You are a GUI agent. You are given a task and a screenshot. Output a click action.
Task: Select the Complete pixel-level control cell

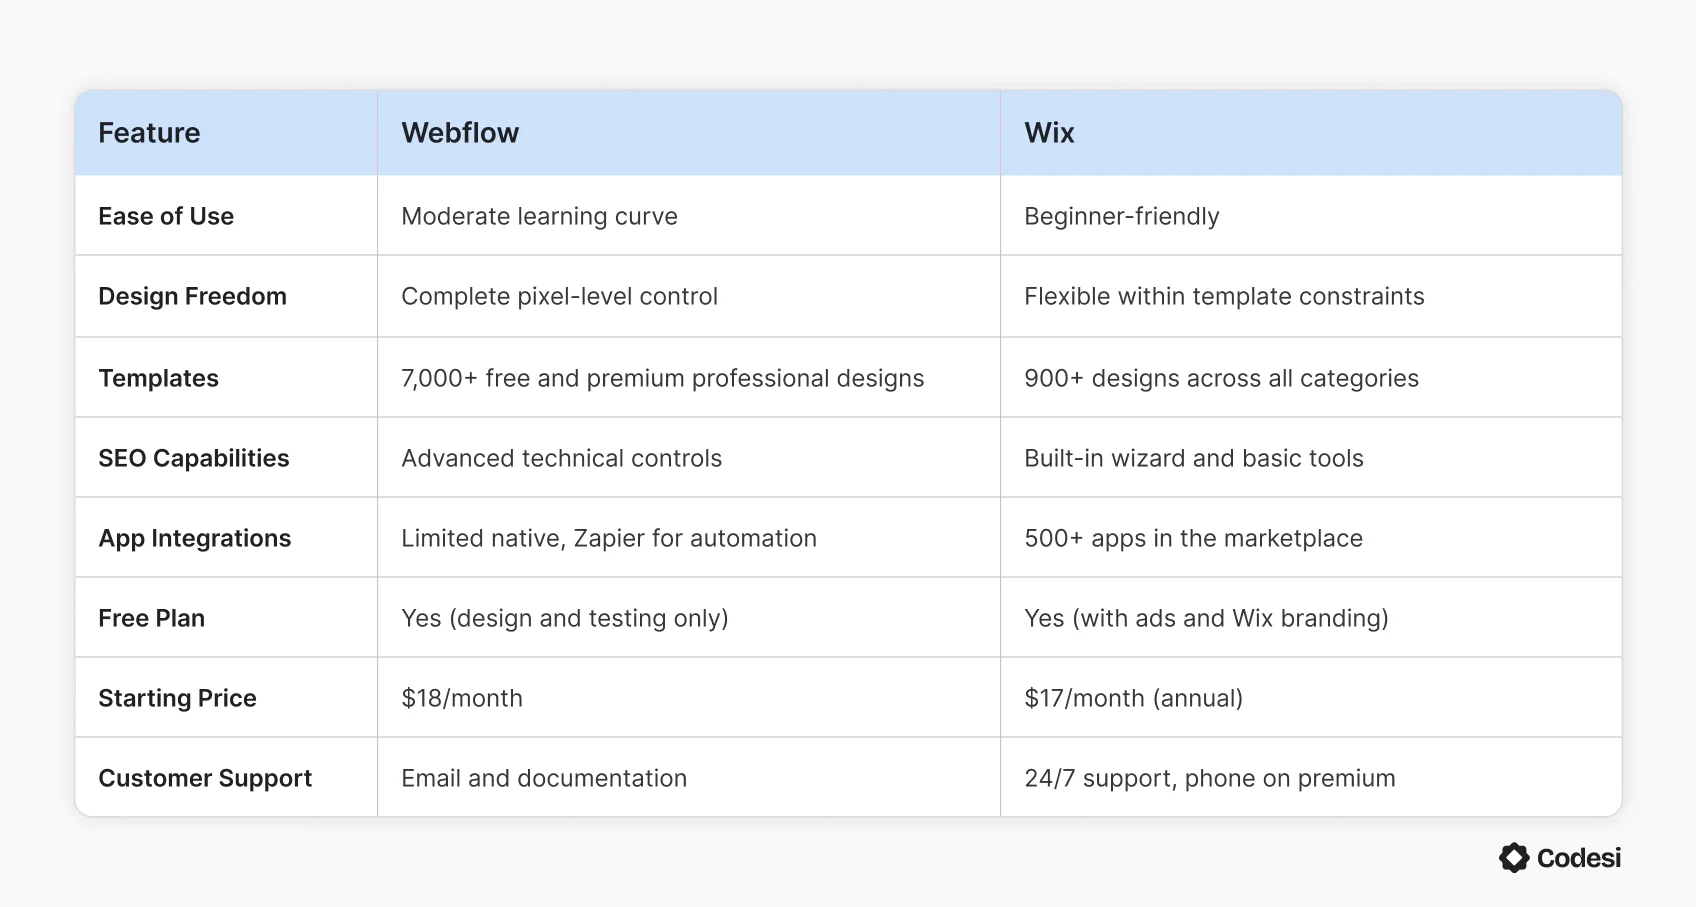[559, 296]
